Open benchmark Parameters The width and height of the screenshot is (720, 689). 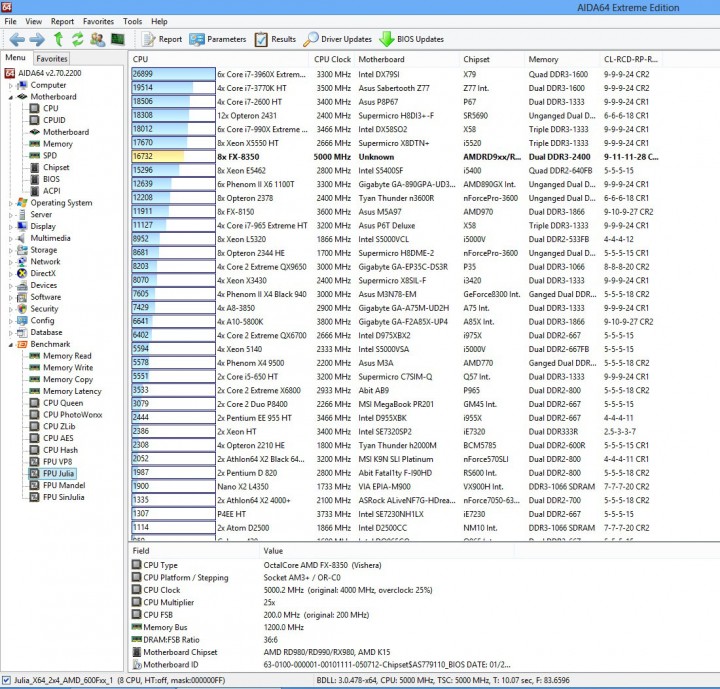[218, 40]
